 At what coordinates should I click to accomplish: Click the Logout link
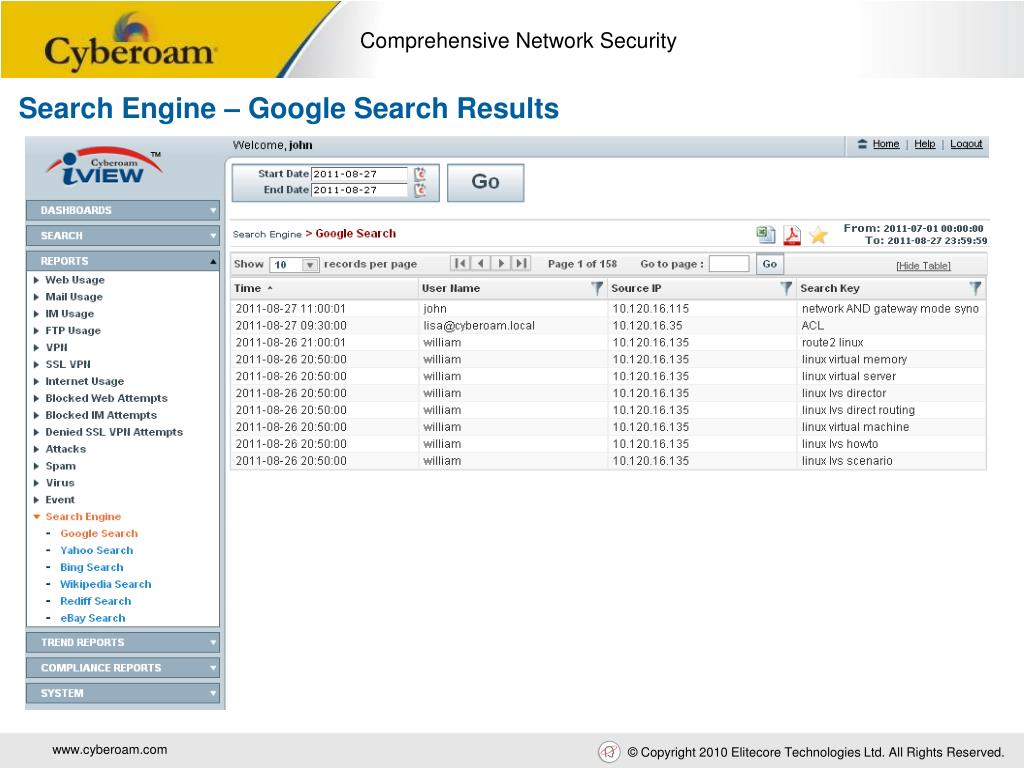(966, 144)
